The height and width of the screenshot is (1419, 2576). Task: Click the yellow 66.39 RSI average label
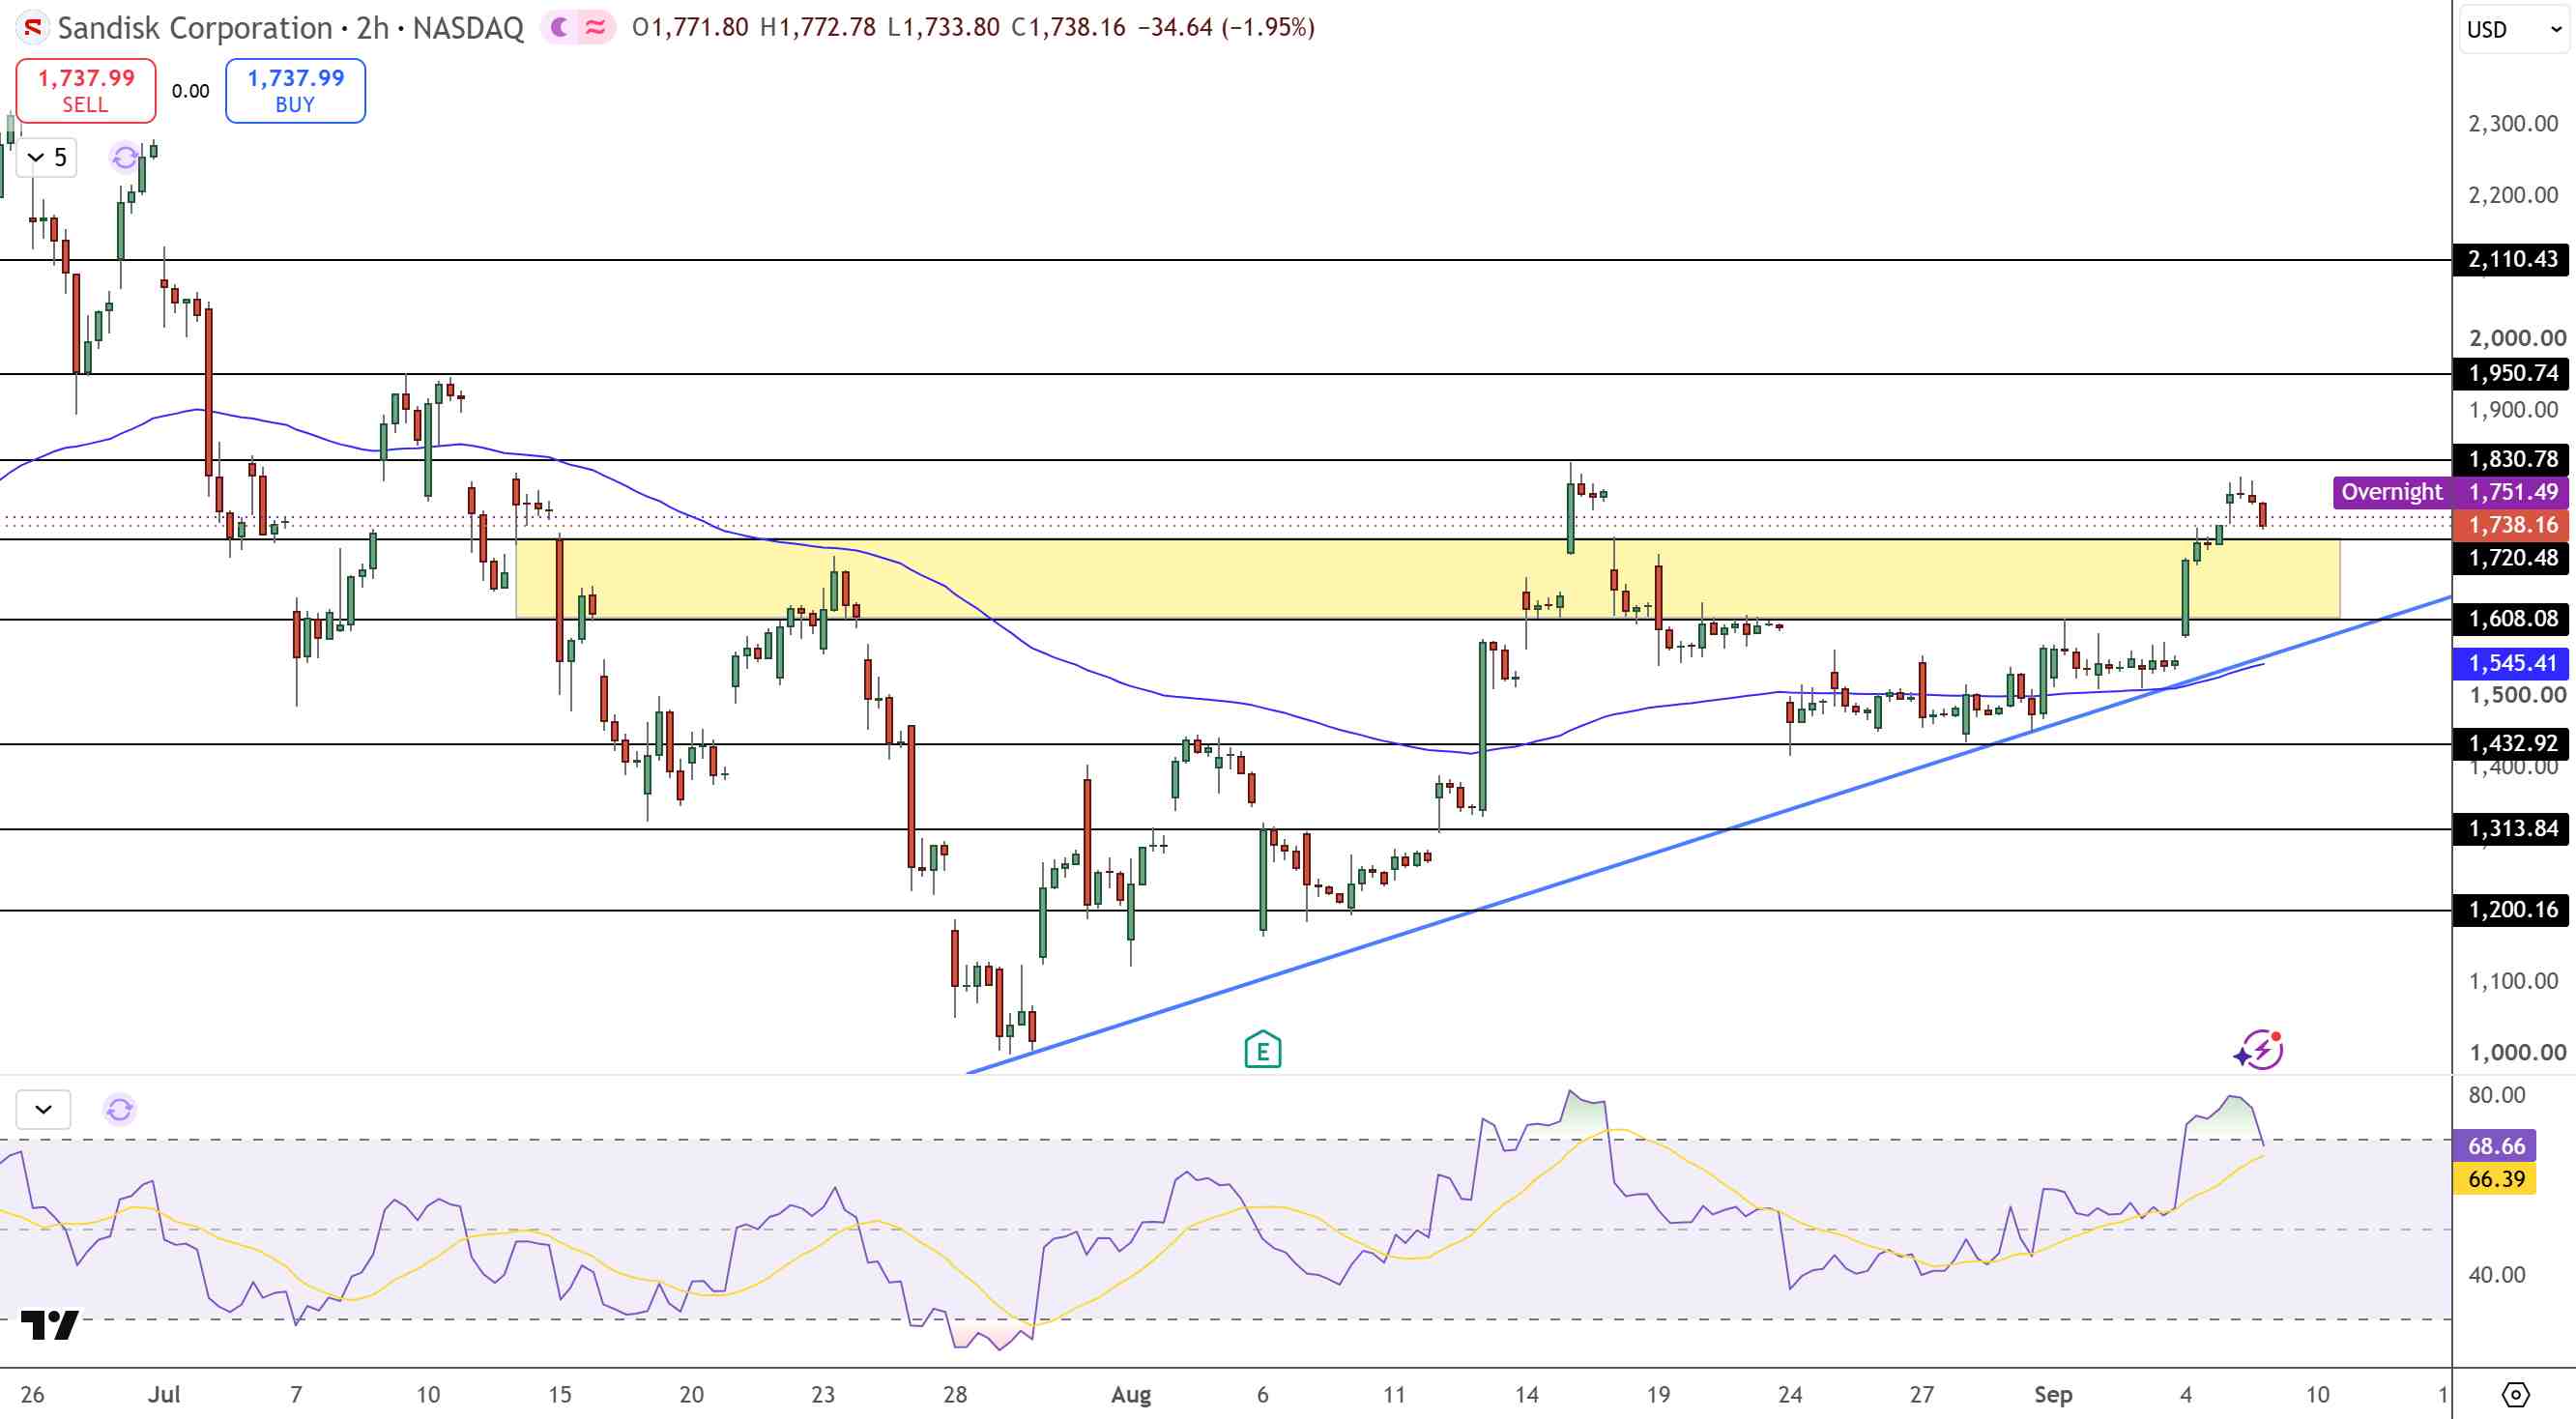pyautogui.click(x=2495, y=1179)
